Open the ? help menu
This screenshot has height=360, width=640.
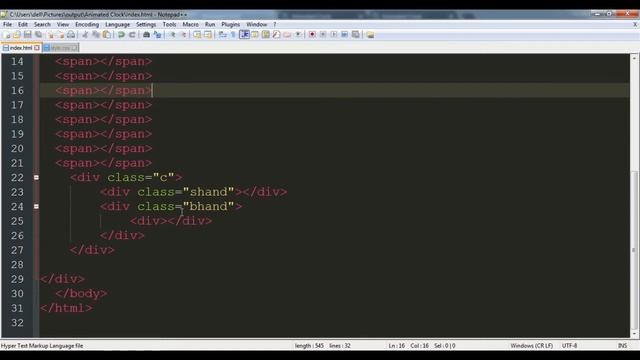coord(275,24)
